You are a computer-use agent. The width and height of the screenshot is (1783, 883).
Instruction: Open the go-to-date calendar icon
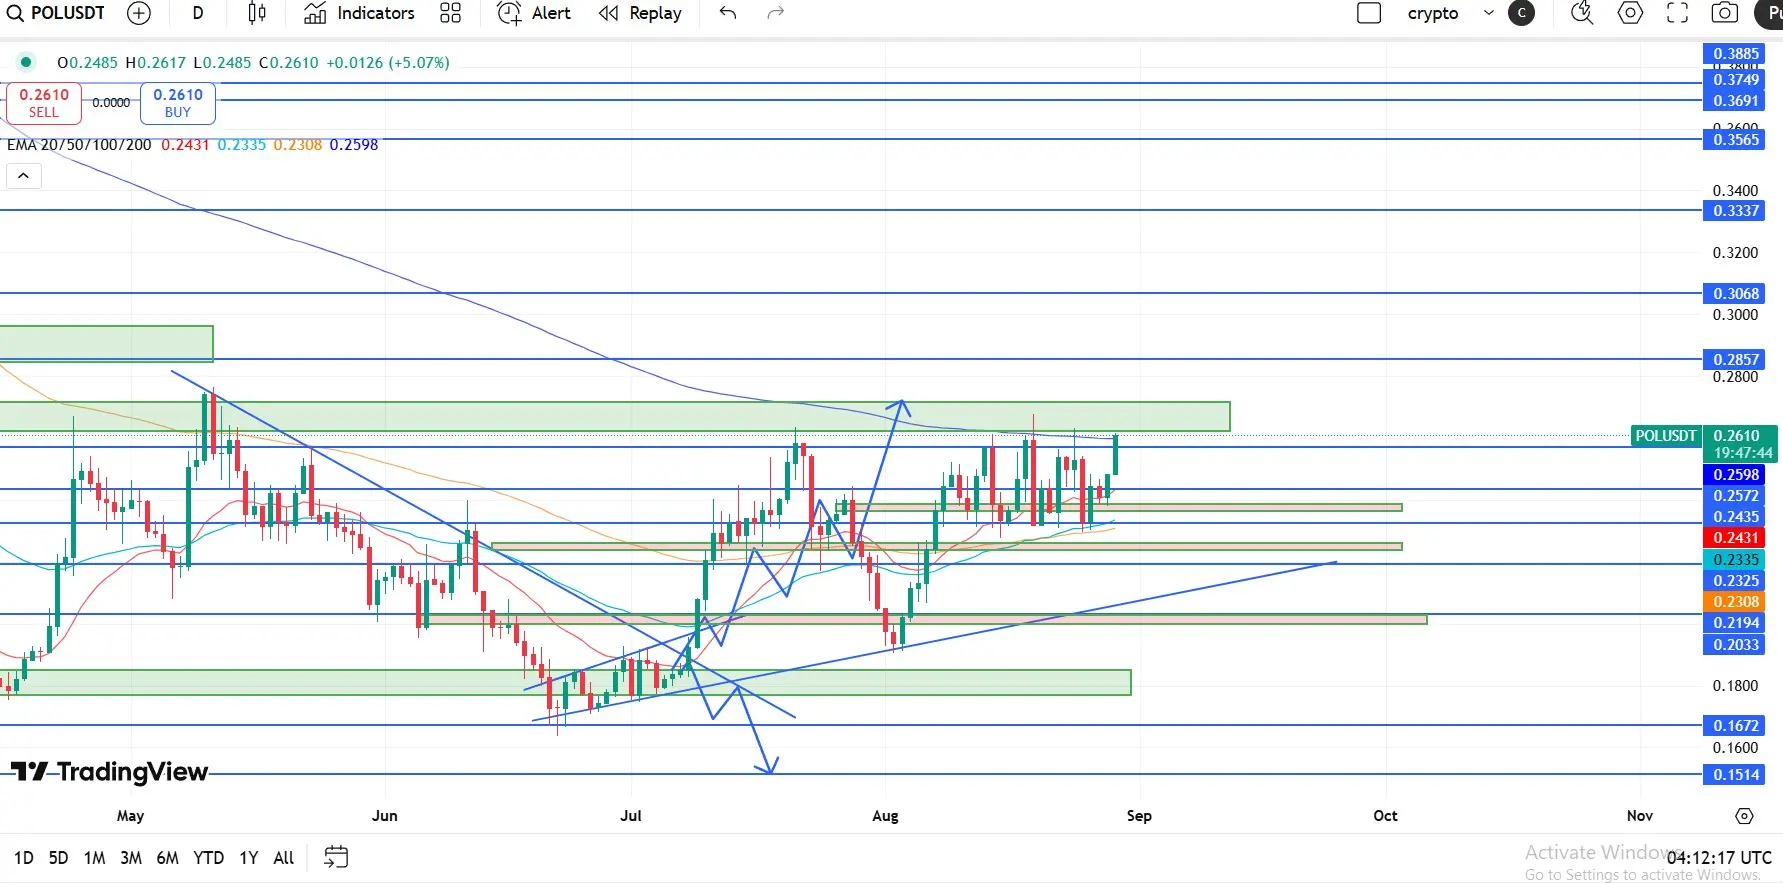(336, 857)
